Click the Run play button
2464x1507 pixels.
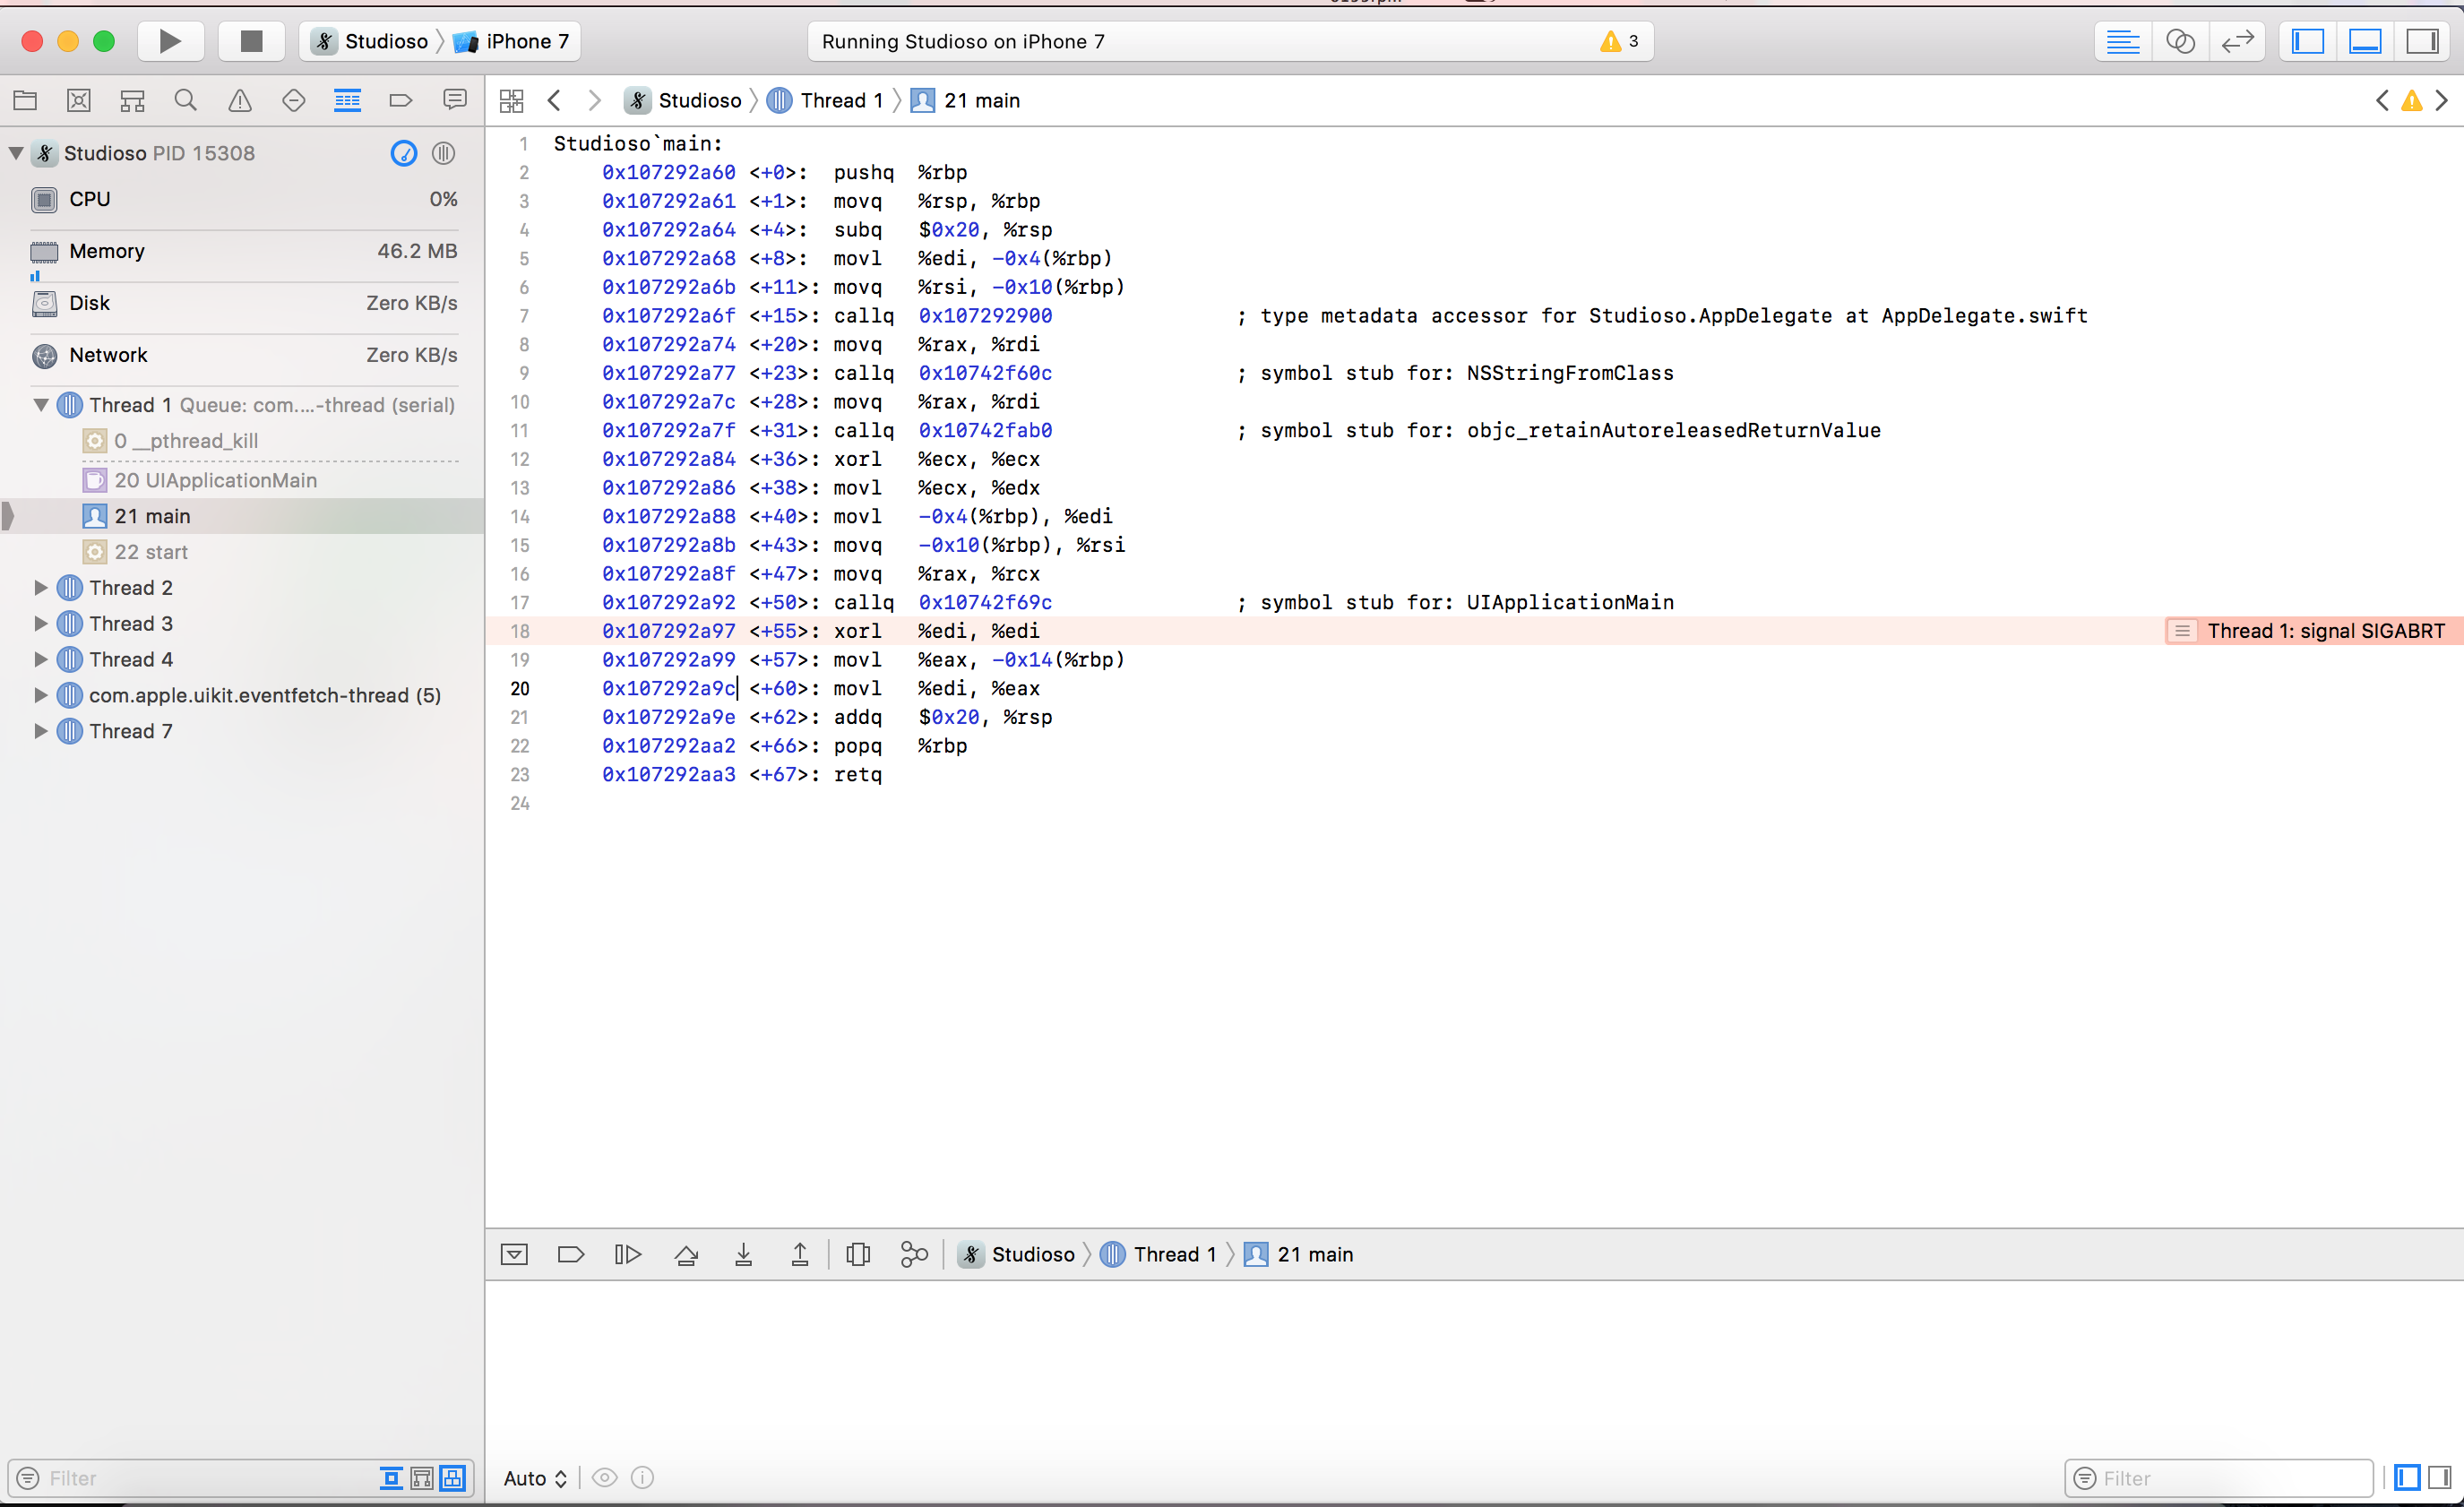pos(170,41)
